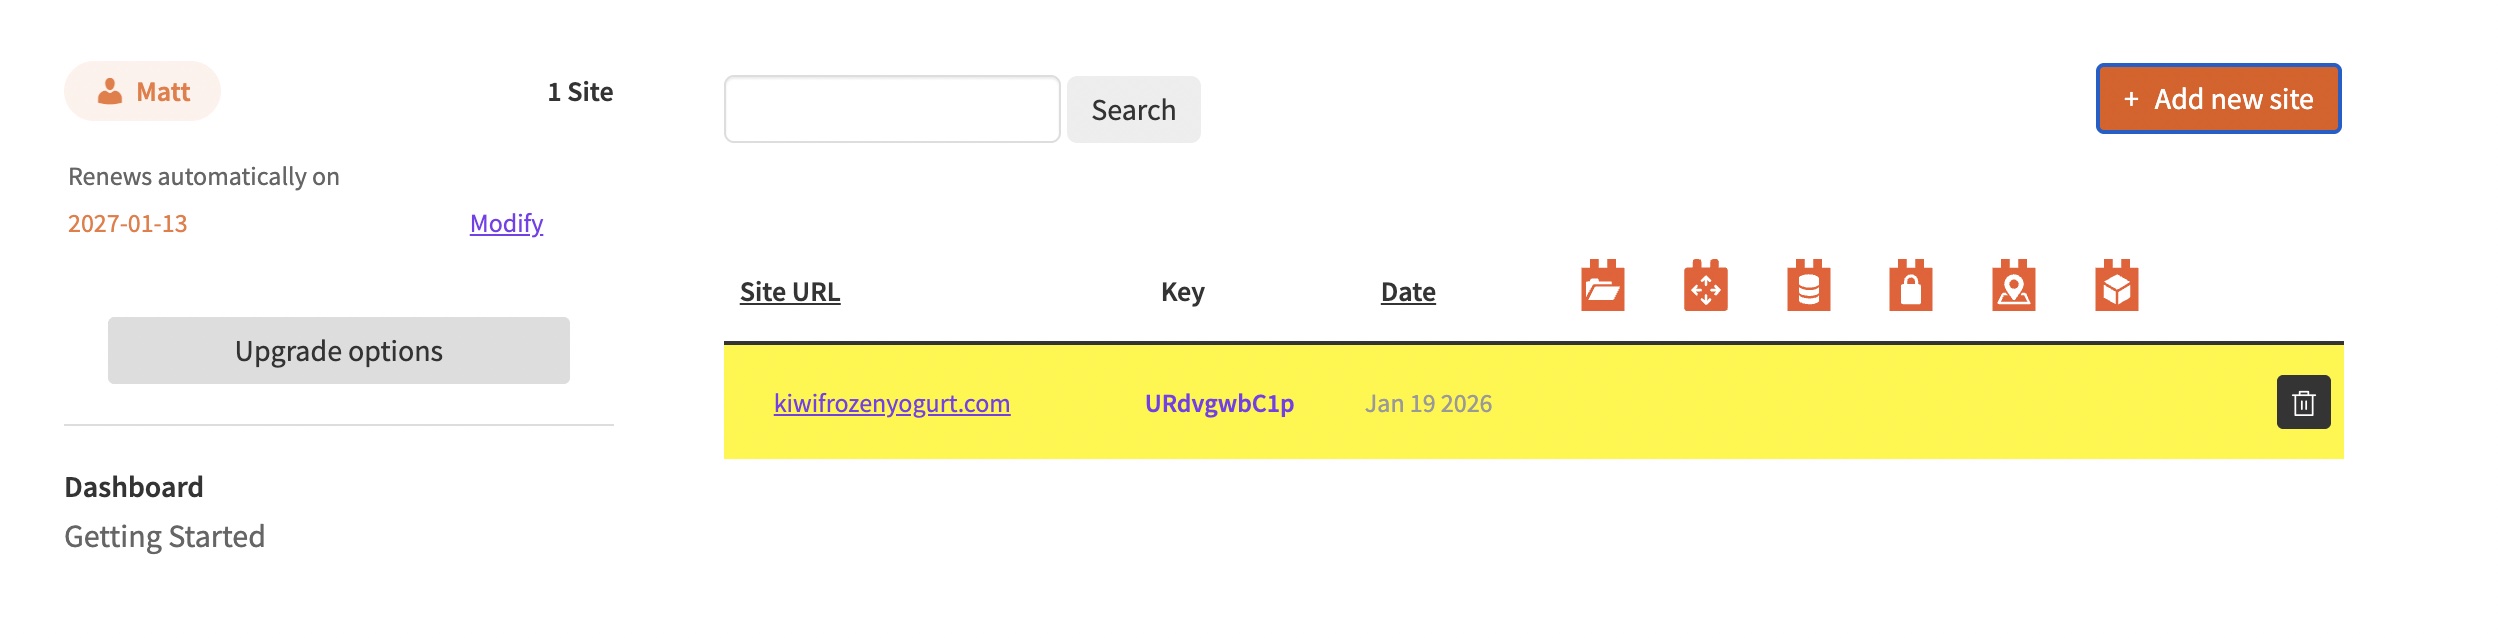Click the map pin plugin icon
Viewport: 2498px width, 638px height.
pyautogui.click(x=2013, y=287)
